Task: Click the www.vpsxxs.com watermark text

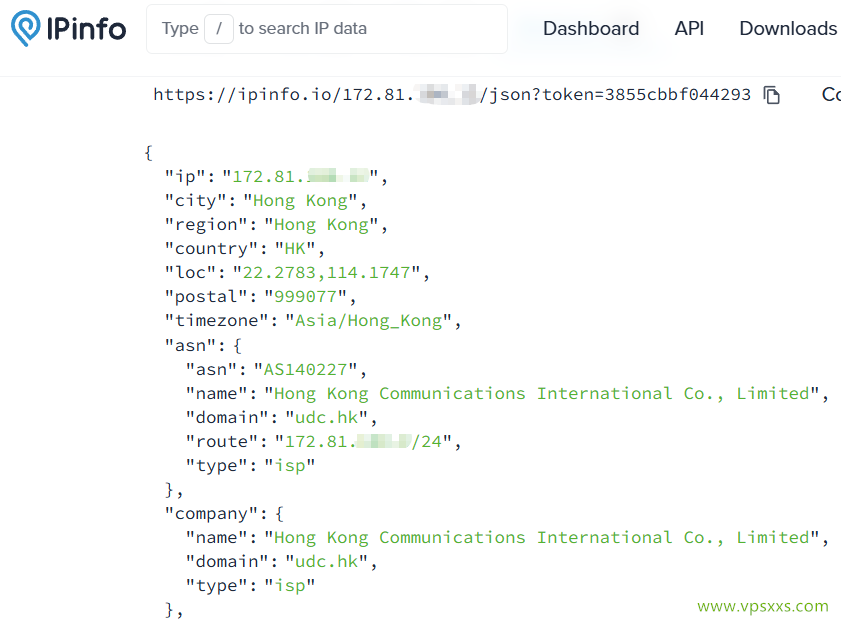Action: point(762,606)
